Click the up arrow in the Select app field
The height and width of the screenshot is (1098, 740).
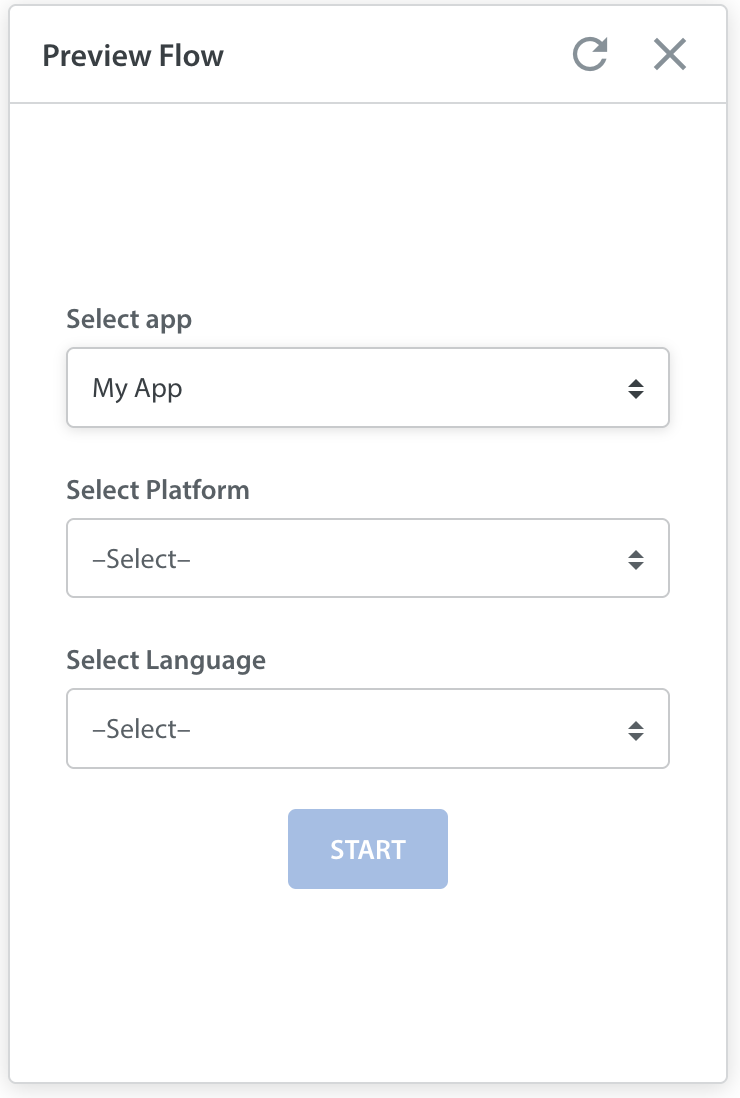636,383
